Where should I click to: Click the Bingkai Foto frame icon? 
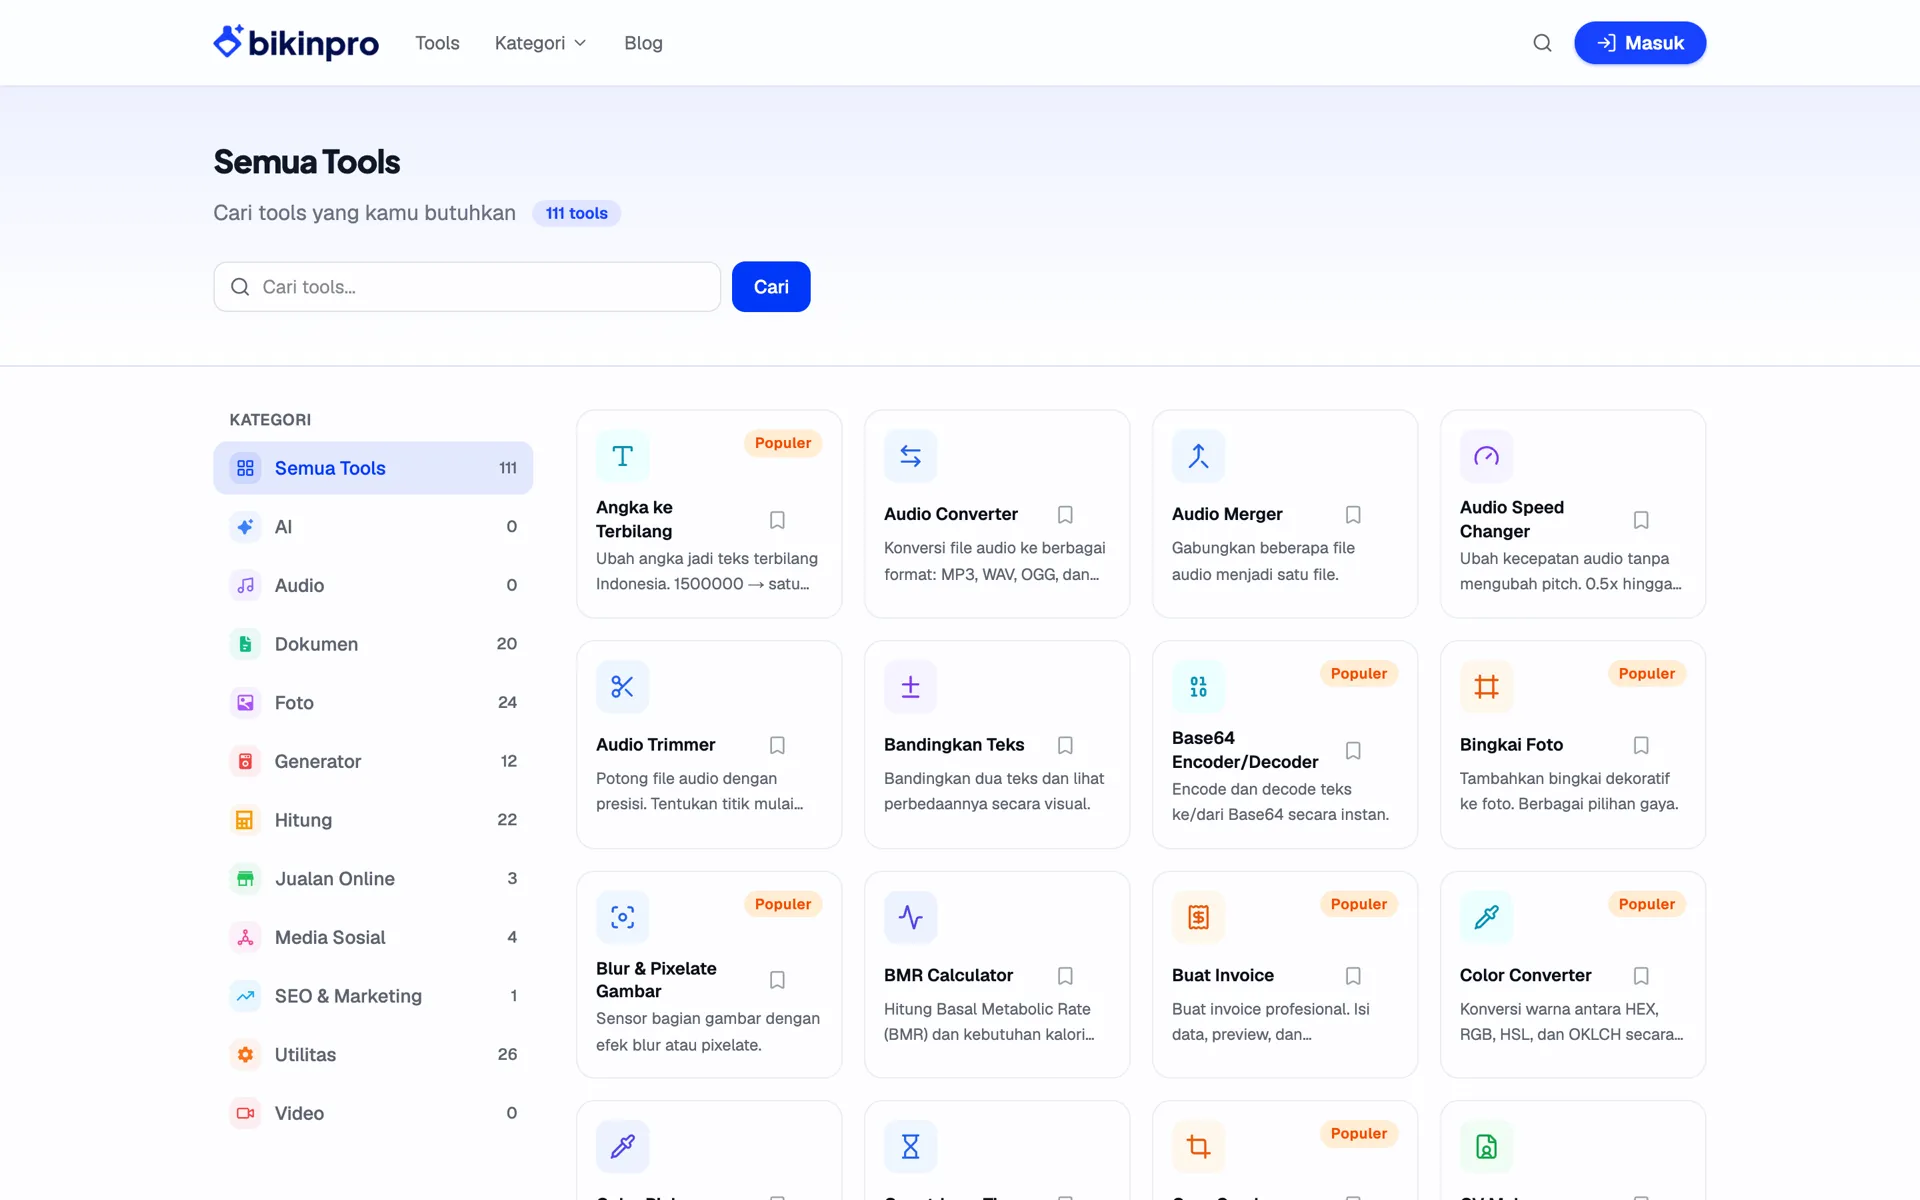click(x=1486, y=687)
